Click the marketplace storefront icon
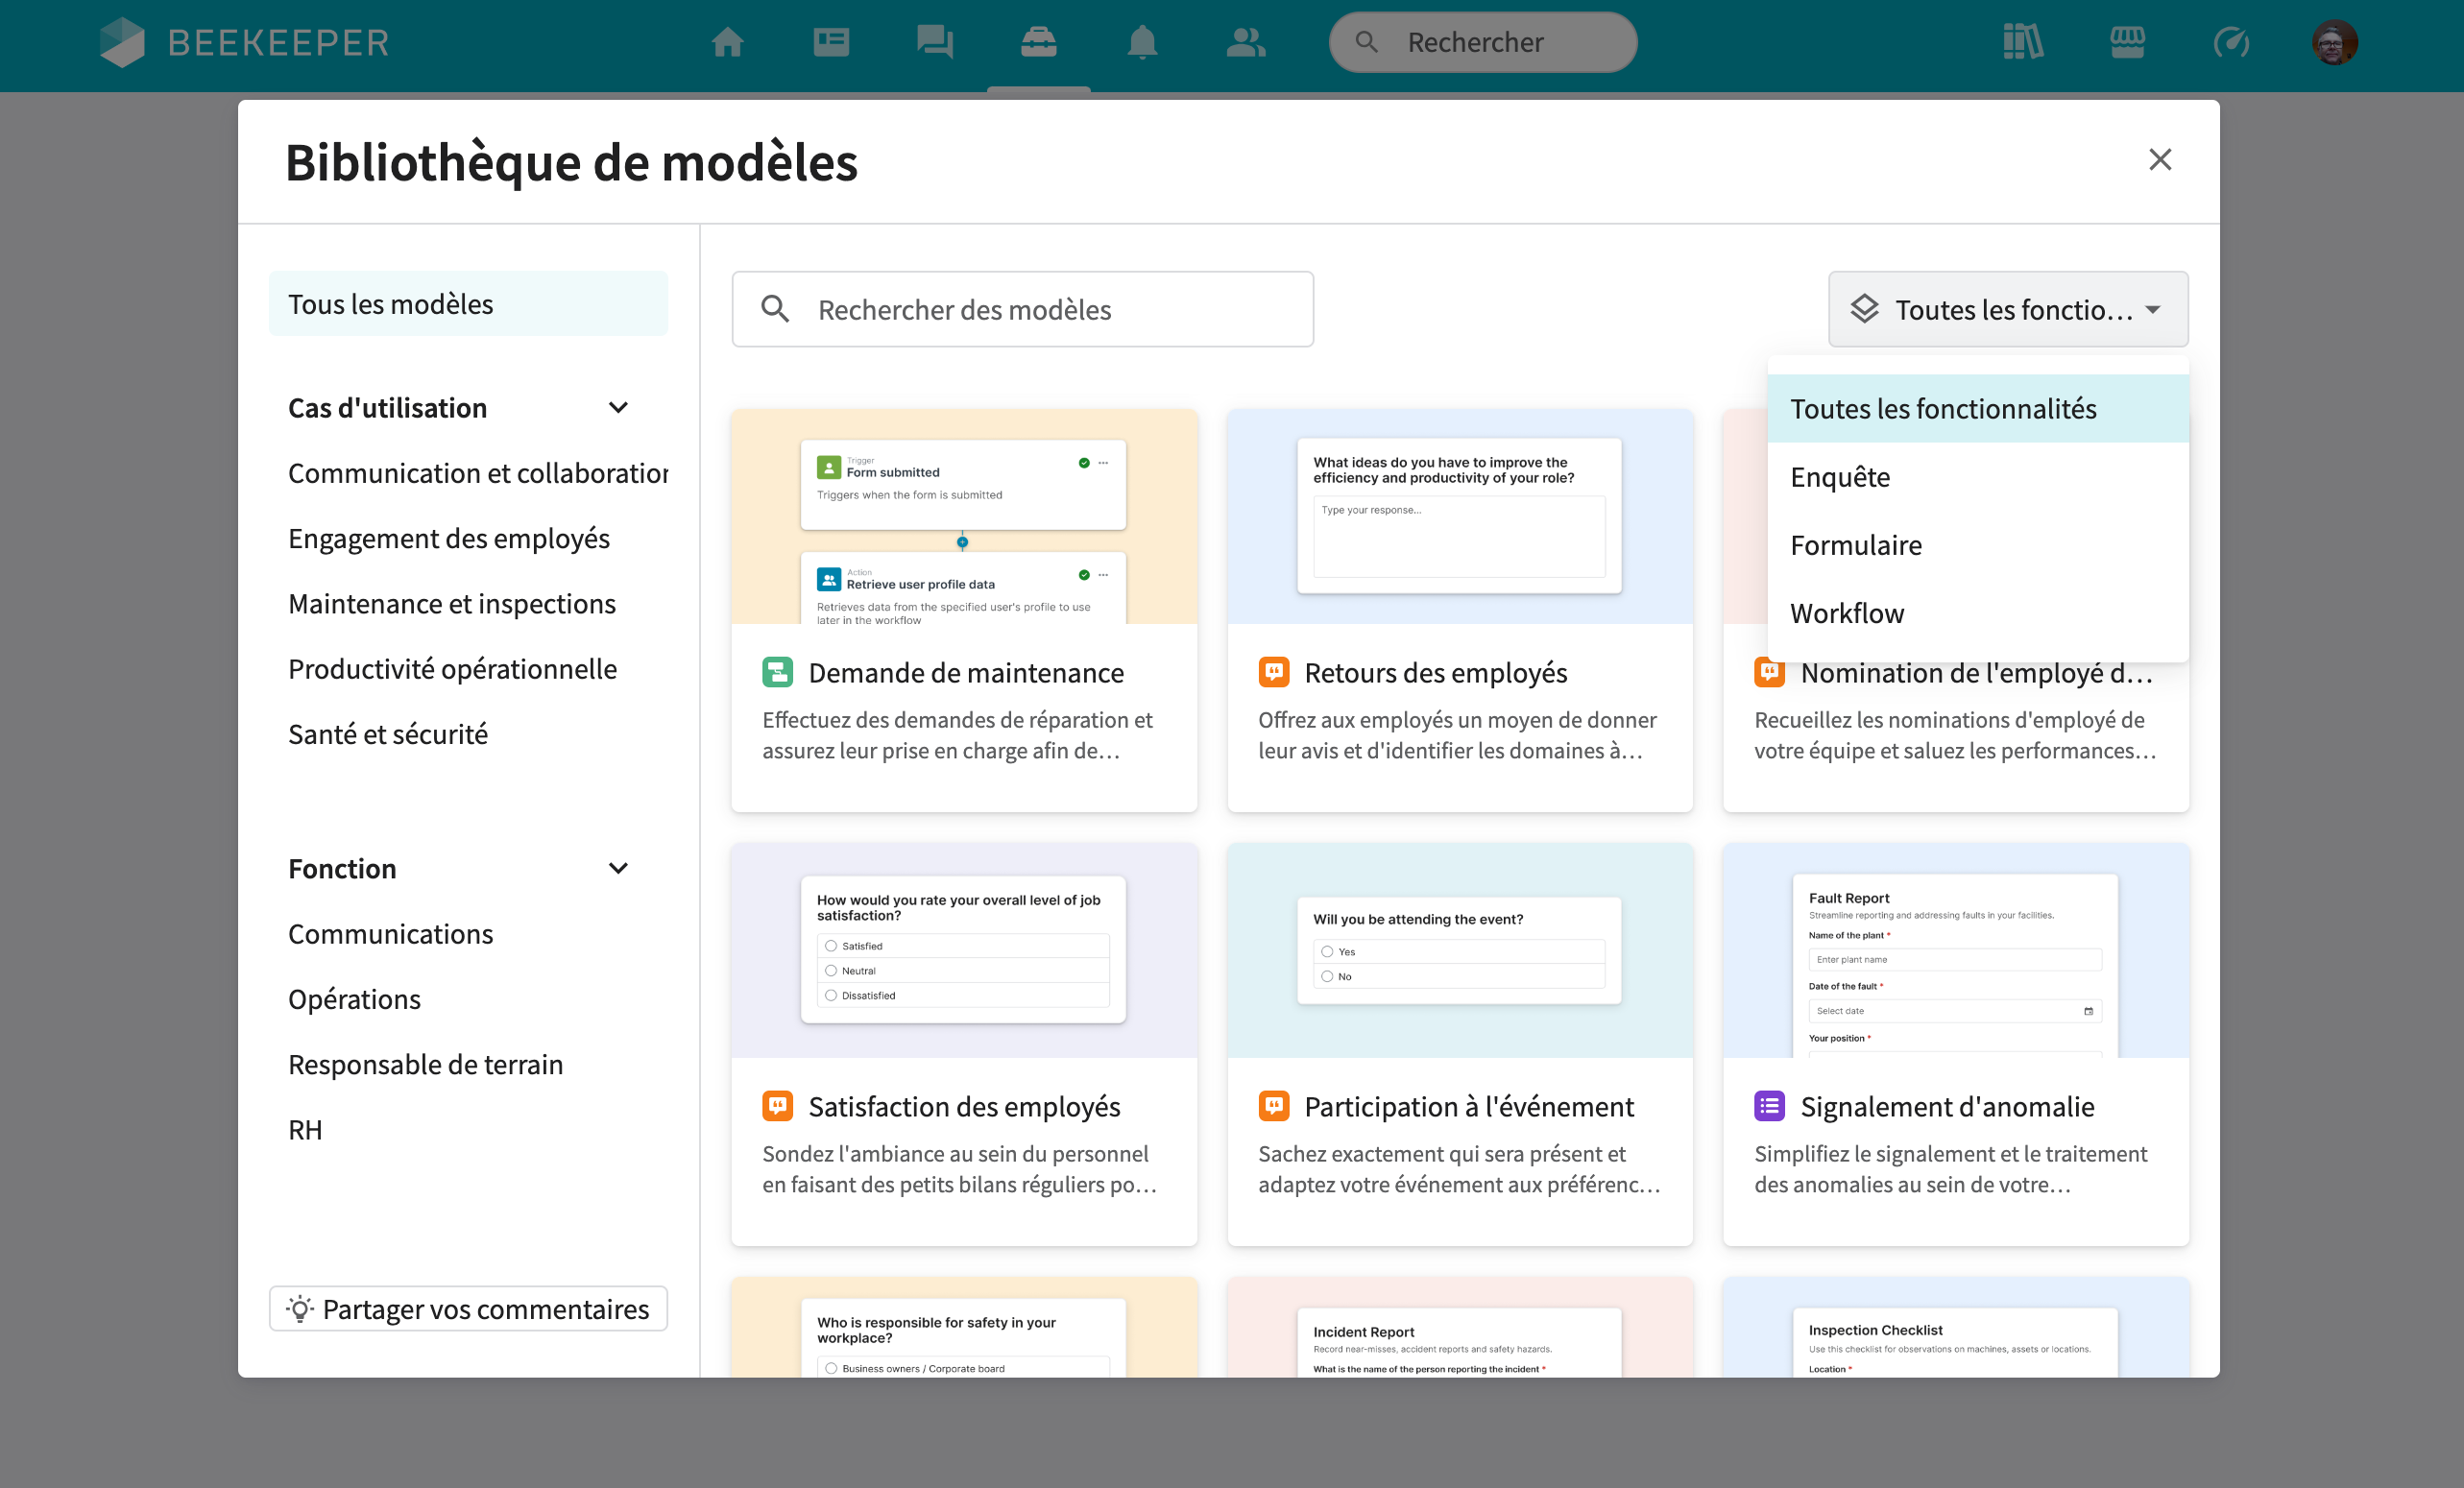The height and width of the screenshot is (1488, 2464). pos(2129,42)
